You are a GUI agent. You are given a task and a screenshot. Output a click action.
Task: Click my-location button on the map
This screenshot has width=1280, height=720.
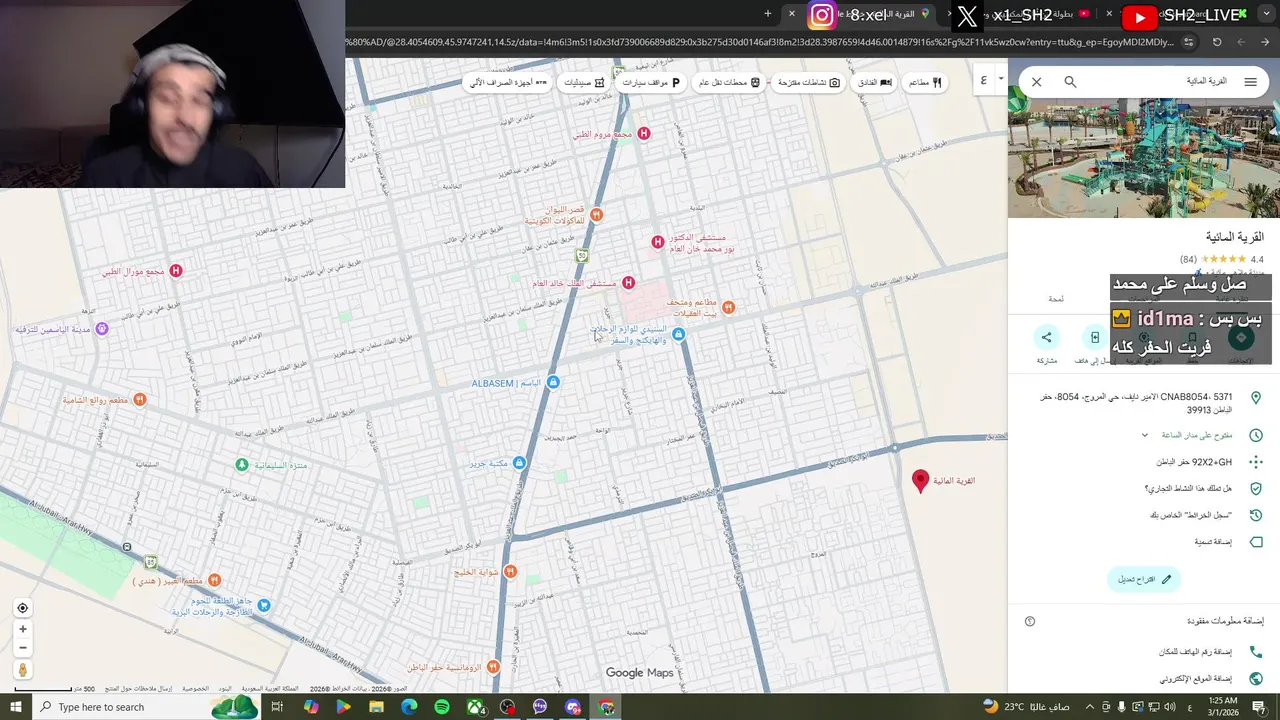coord(22,608)
